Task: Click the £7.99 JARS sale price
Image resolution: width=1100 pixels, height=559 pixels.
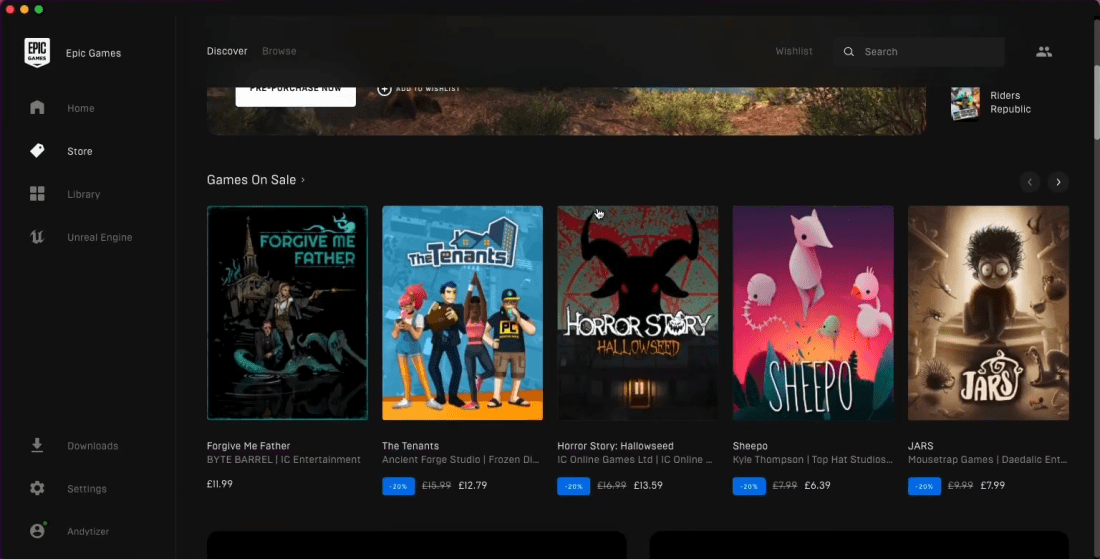Action: (x=993, y=485)
